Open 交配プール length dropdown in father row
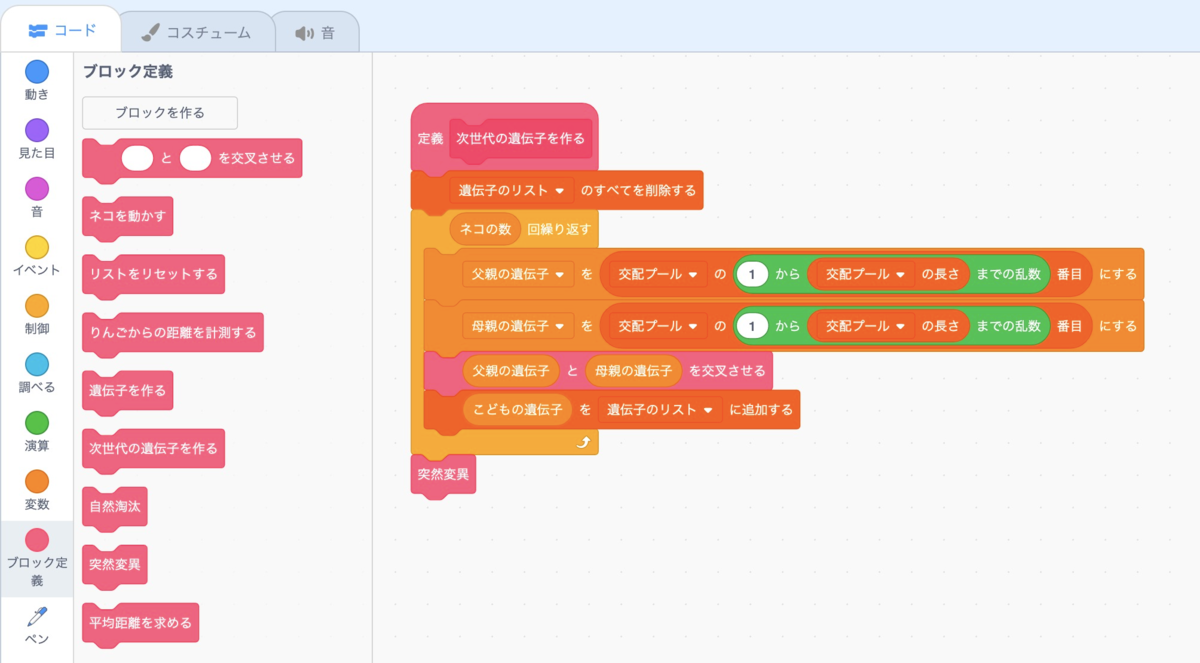 point(865,273)
